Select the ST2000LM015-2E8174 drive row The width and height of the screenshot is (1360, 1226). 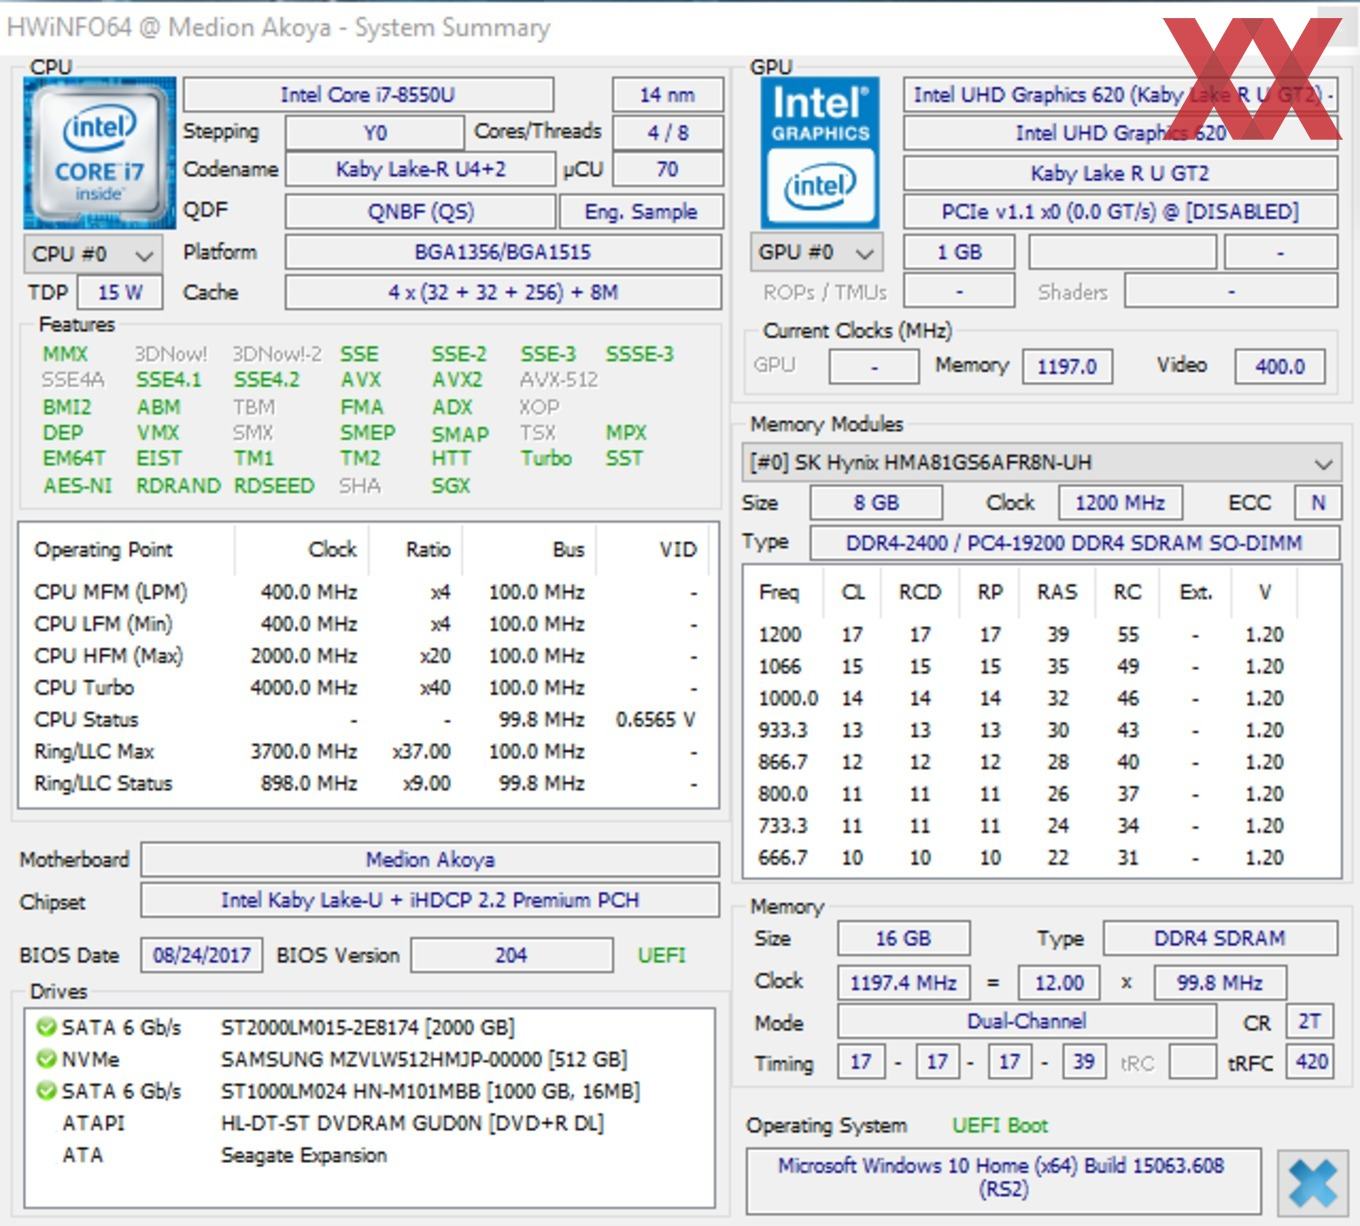tap(368, 1027)
